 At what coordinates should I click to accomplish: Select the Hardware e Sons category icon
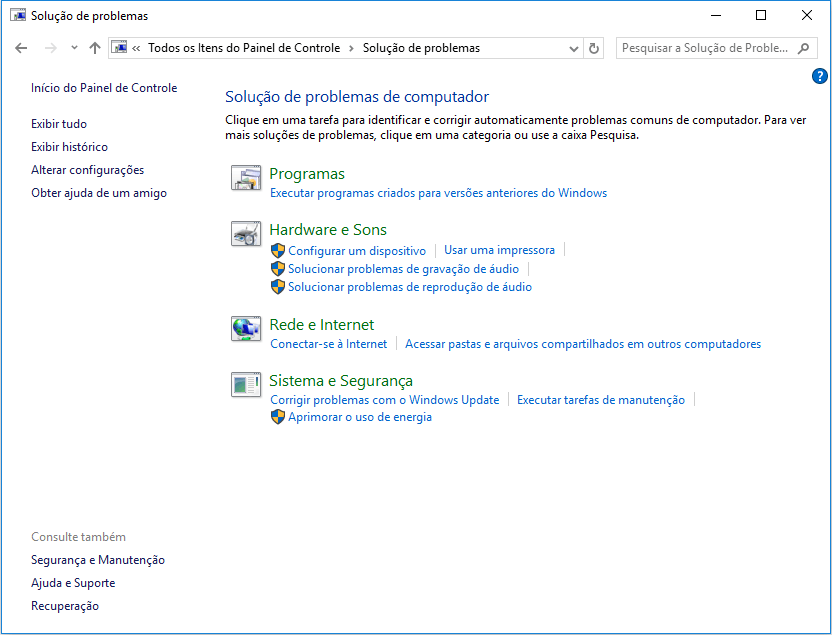point(245,234)
